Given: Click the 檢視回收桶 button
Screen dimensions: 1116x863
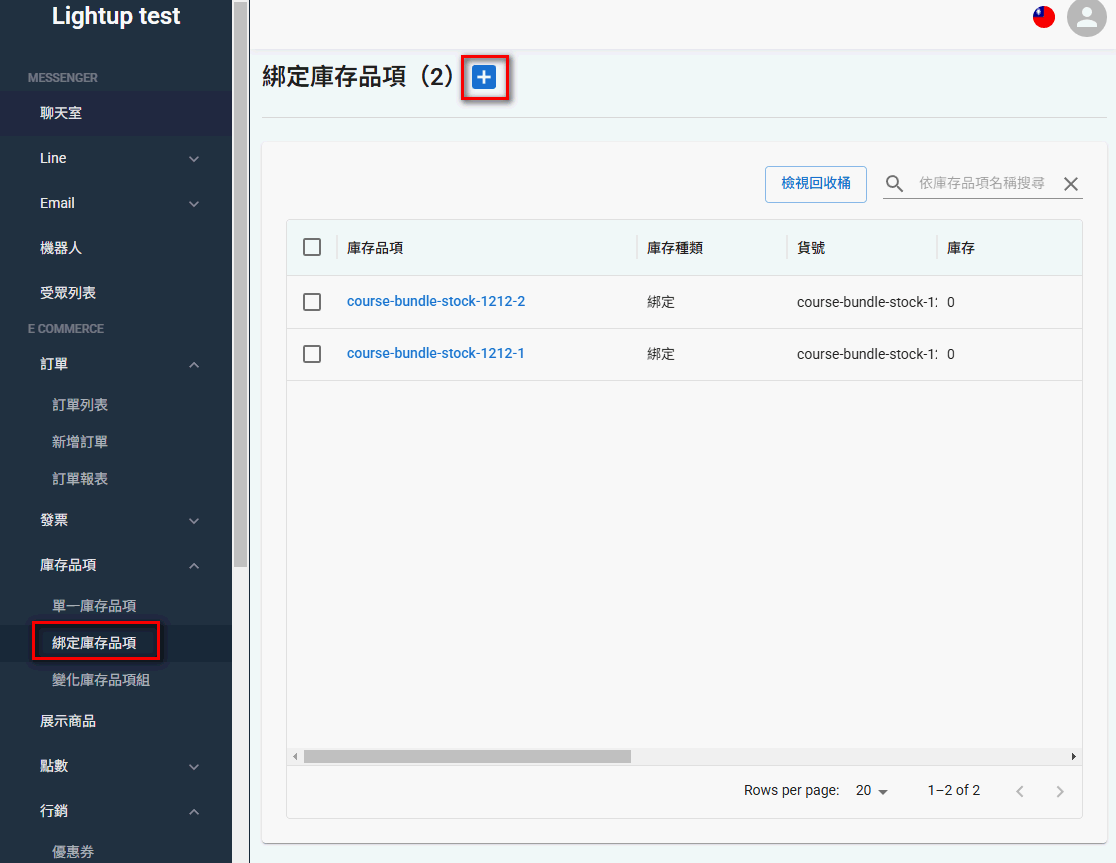Looking at the screenshot, I should click(x=816, y=184).
